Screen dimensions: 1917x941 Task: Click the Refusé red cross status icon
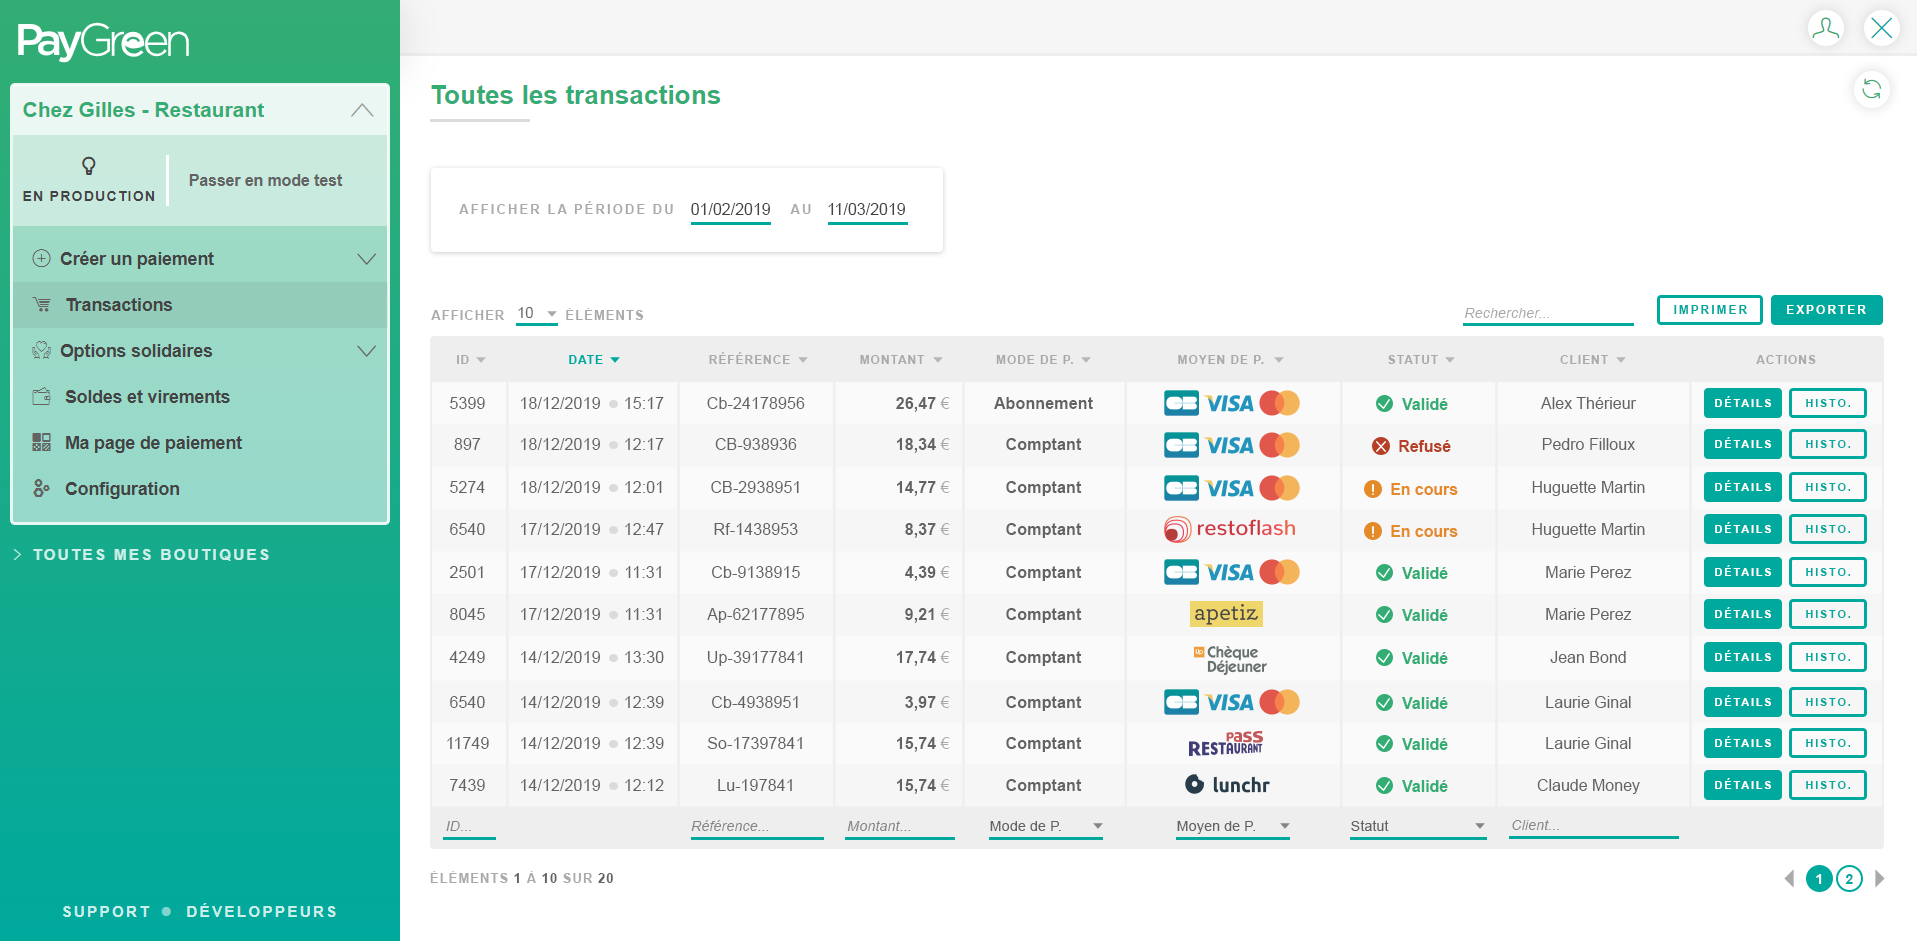(x=1381, y=446)
